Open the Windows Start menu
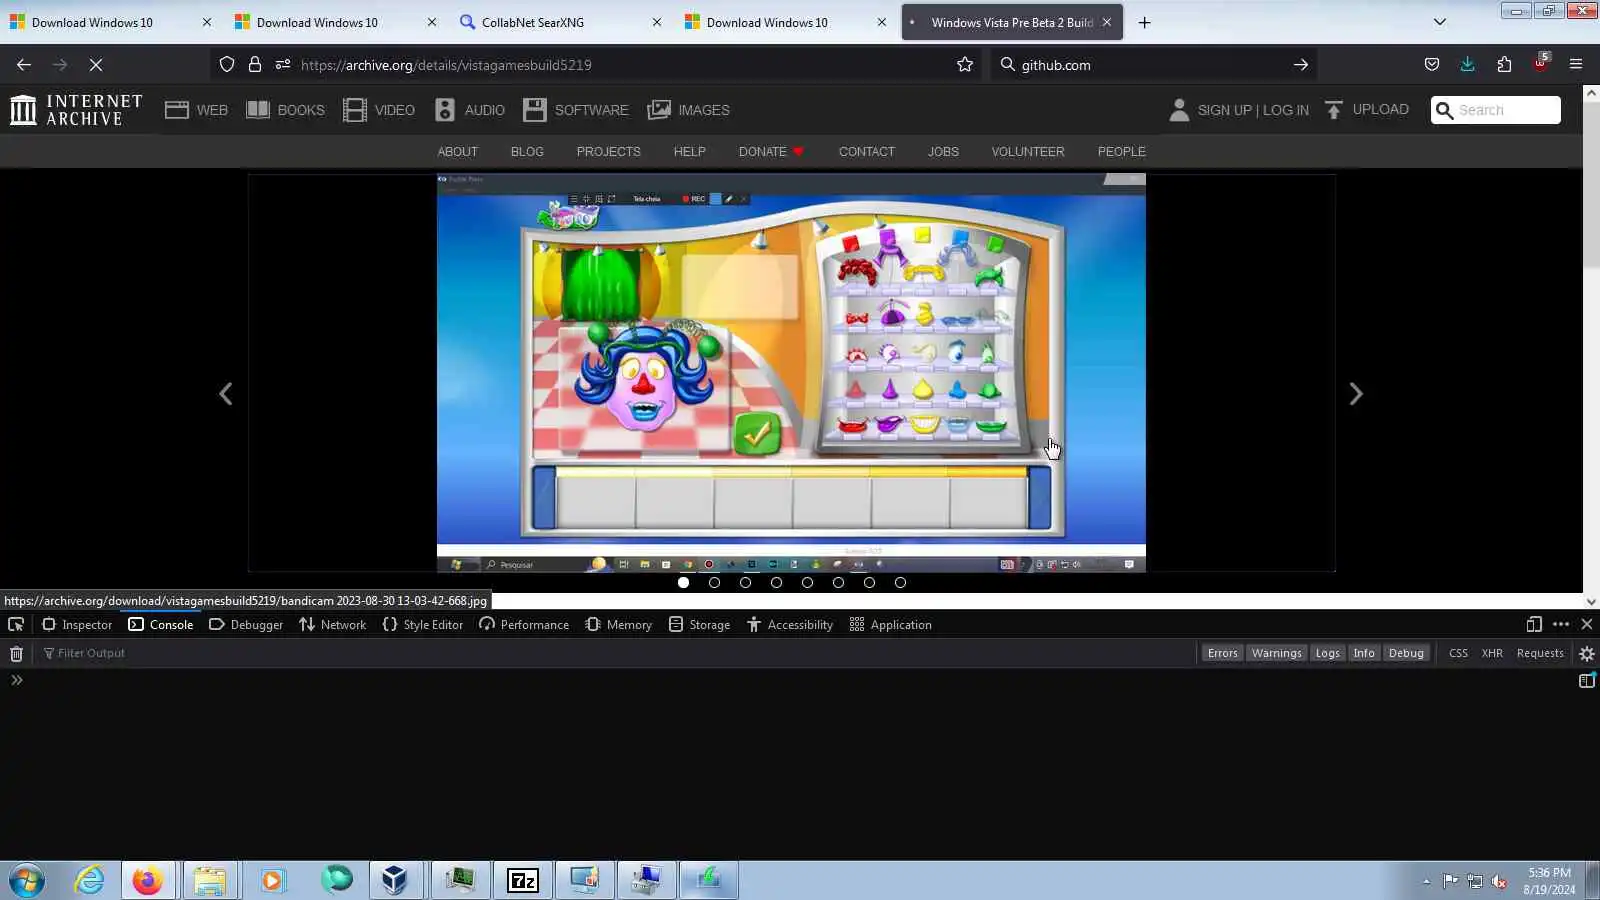The height and width of the screenshot is (900, 1600). [27, 880]
